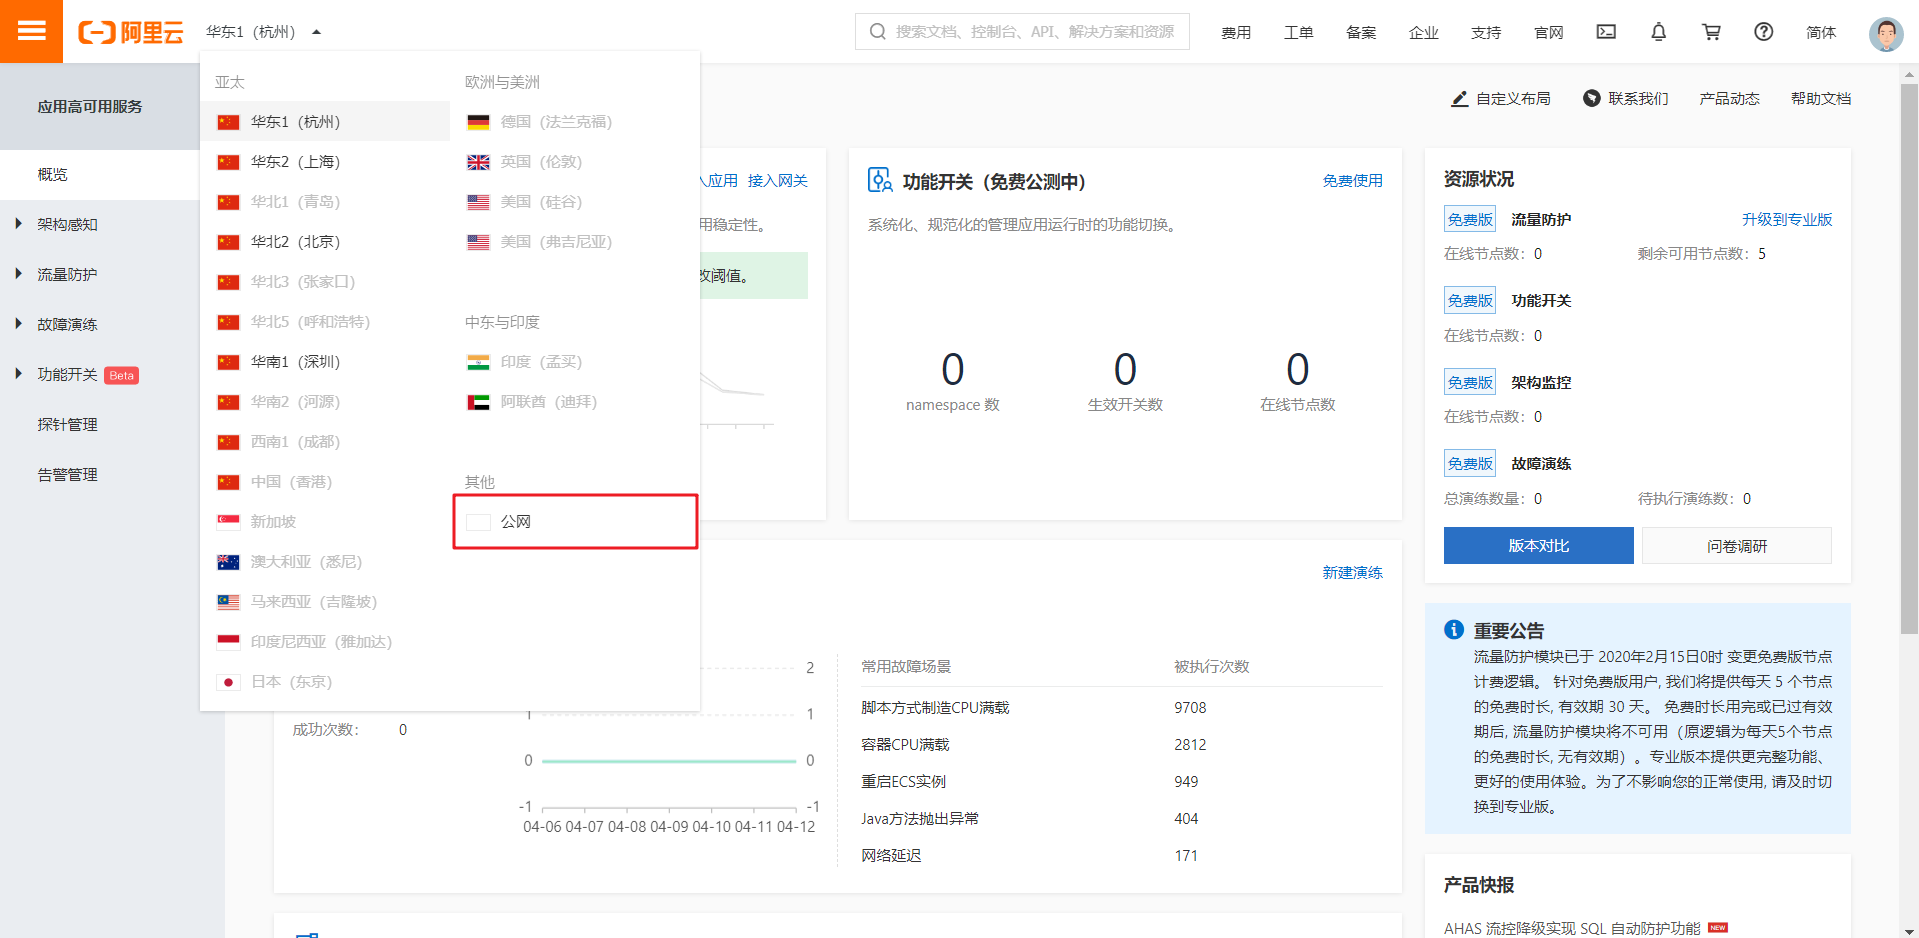1919x938 pixels.
Task: Click the NEW badge in product news
Action: click(x=1718, y=928)
